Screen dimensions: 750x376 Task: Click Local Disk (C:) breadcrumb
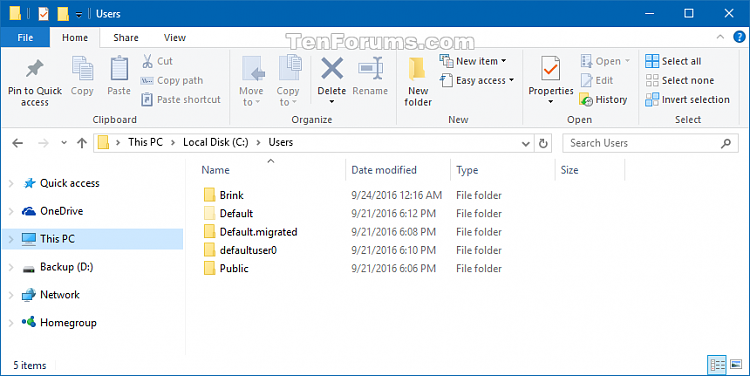pos(216,143)
